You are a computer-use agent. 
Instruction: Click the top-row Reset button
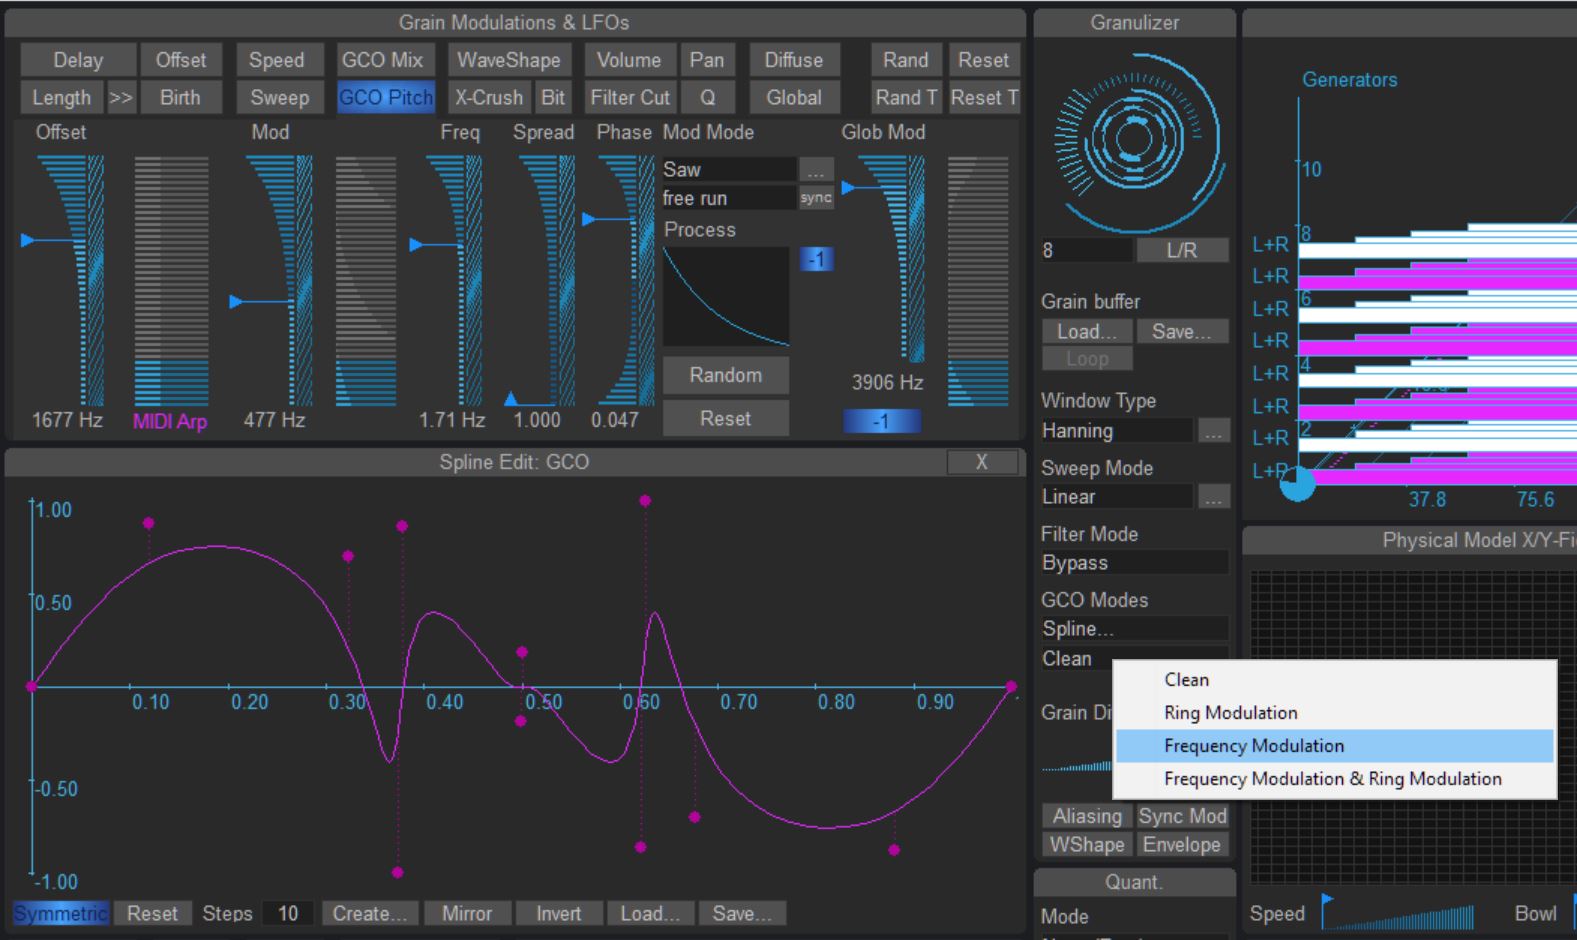pyautogui.click(x=984, y=60)
